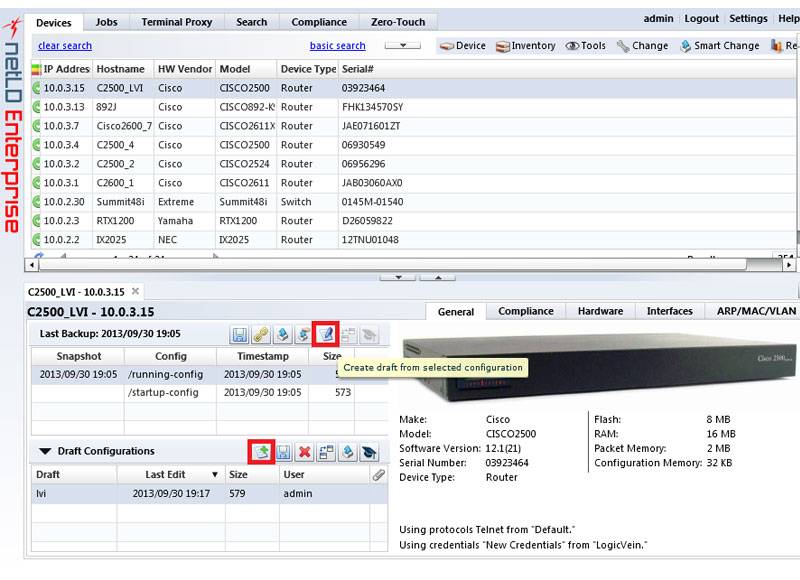
Task: Click the red X delete draft icon
Action: (x=304, y=452)
